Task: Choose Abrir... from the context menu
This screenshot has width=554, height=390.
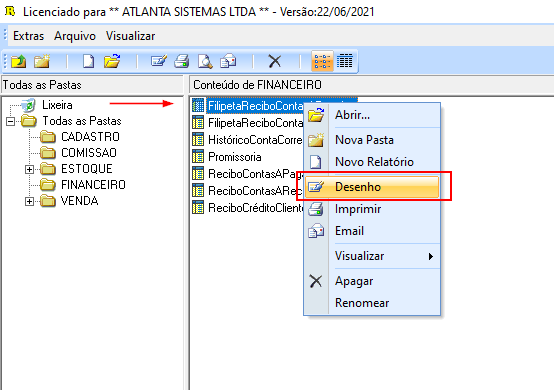Action: coord(372,115)
